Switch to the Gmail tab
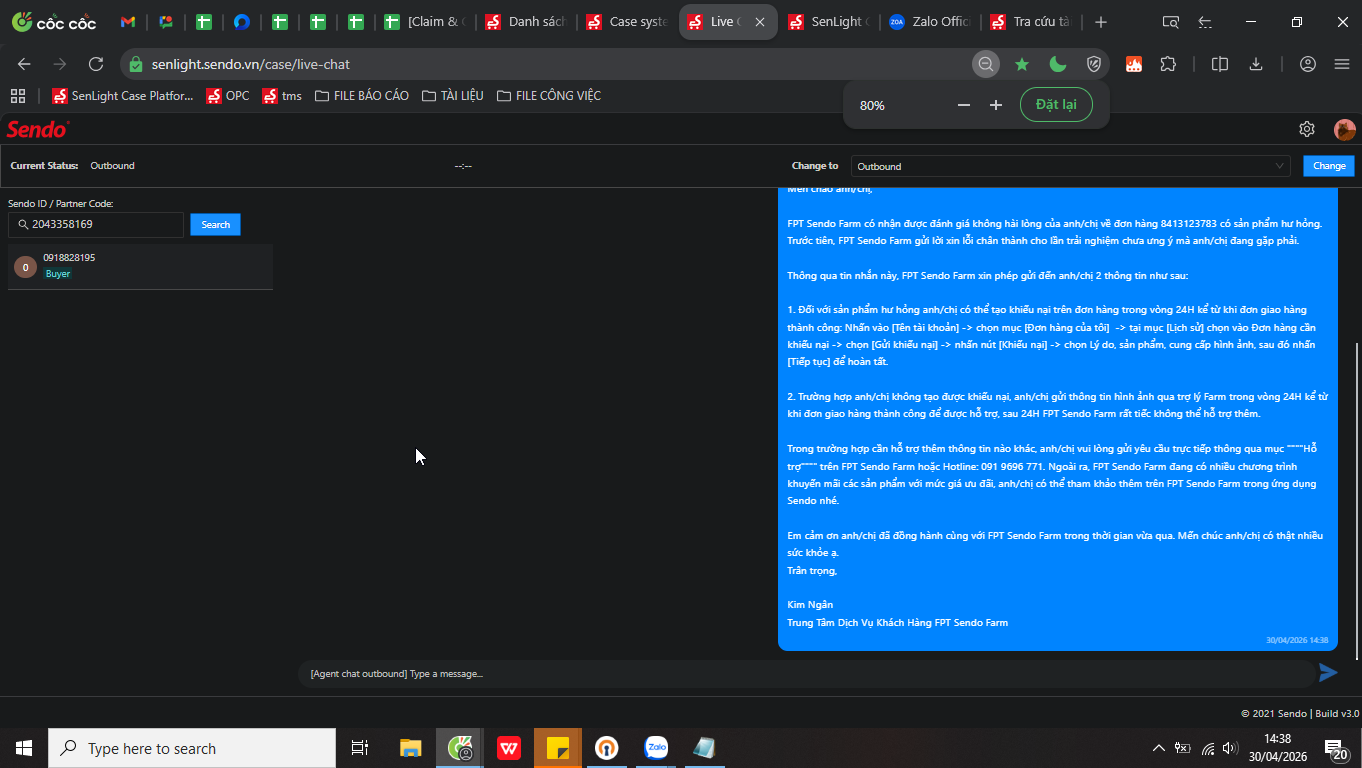 (x=128, y=22)
